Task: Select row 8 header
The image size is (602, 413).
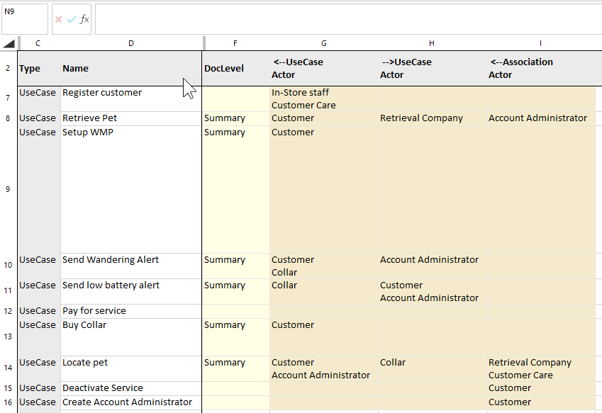Action: pyautogui.click(x=8, y=119)
